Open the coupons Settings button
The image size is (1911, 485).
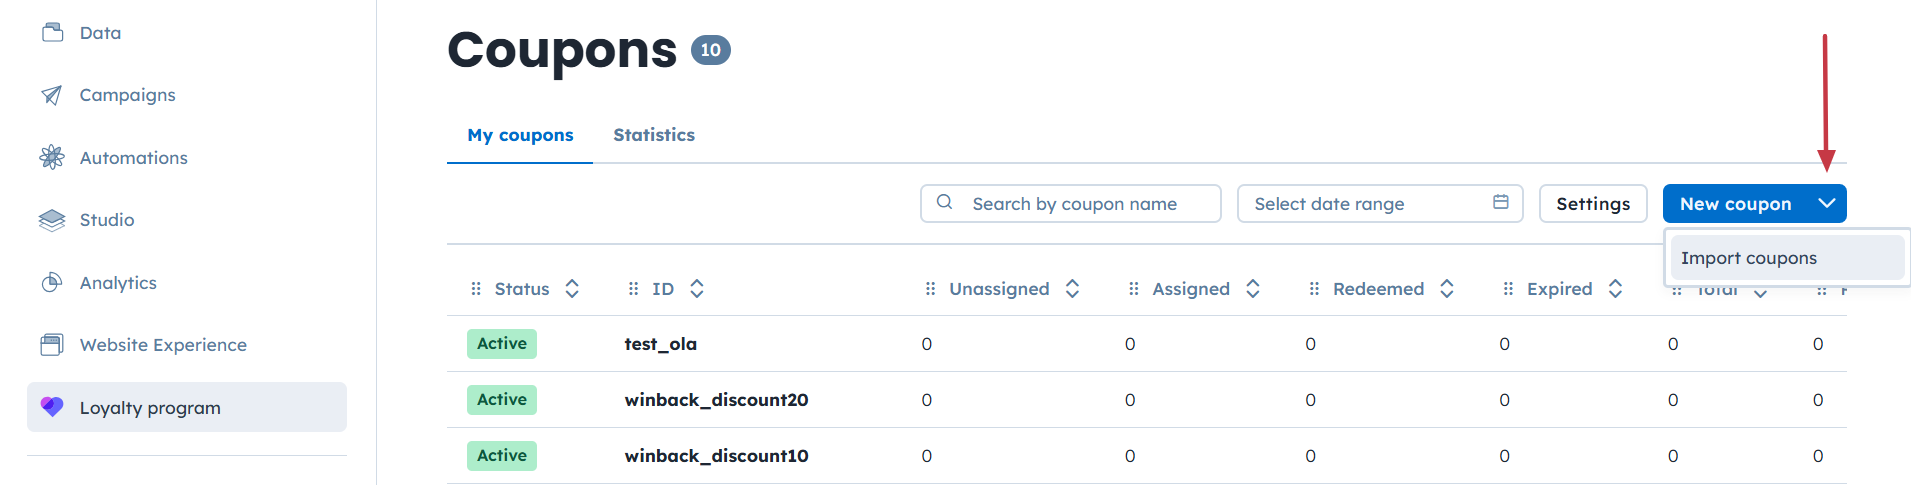pyautogui.click(x=1592, y=204)
